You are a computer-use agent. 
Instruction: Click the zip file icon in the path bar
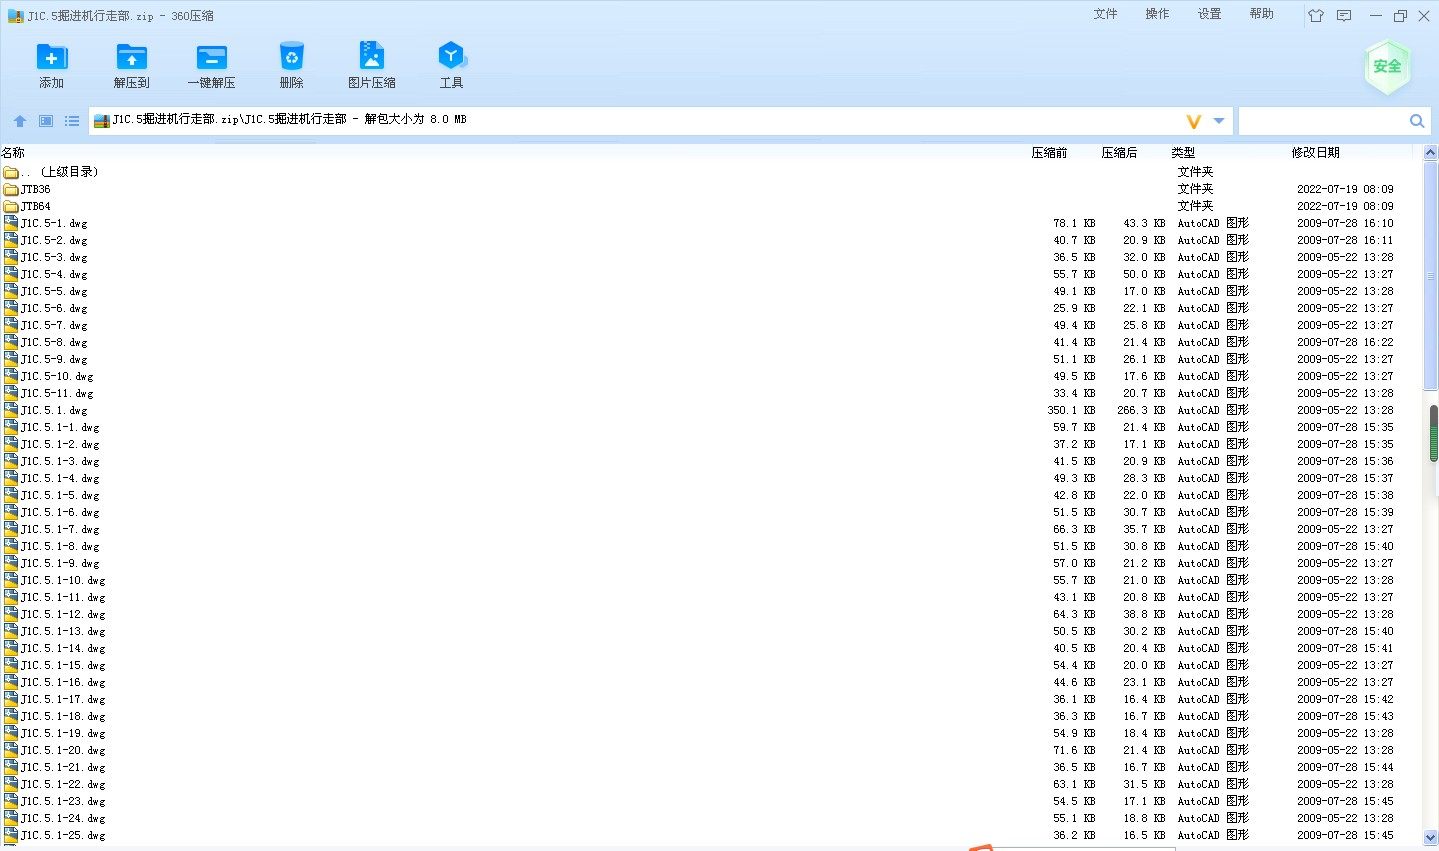(101, 120)
